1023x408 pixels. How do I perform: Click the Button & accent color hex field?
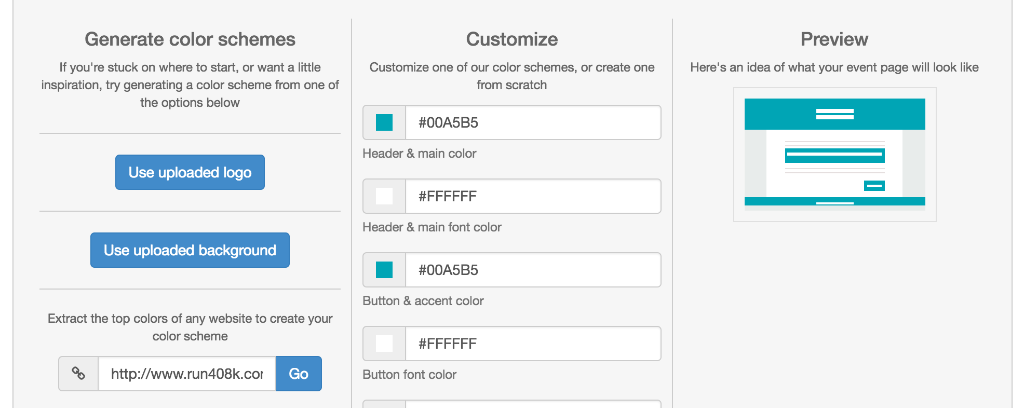click(532, 270)
